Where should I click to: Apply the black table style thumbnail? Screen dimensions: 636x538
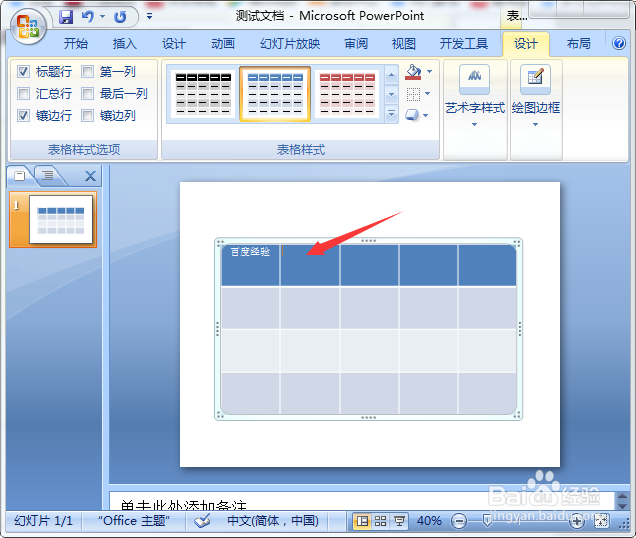pos(203,94)
